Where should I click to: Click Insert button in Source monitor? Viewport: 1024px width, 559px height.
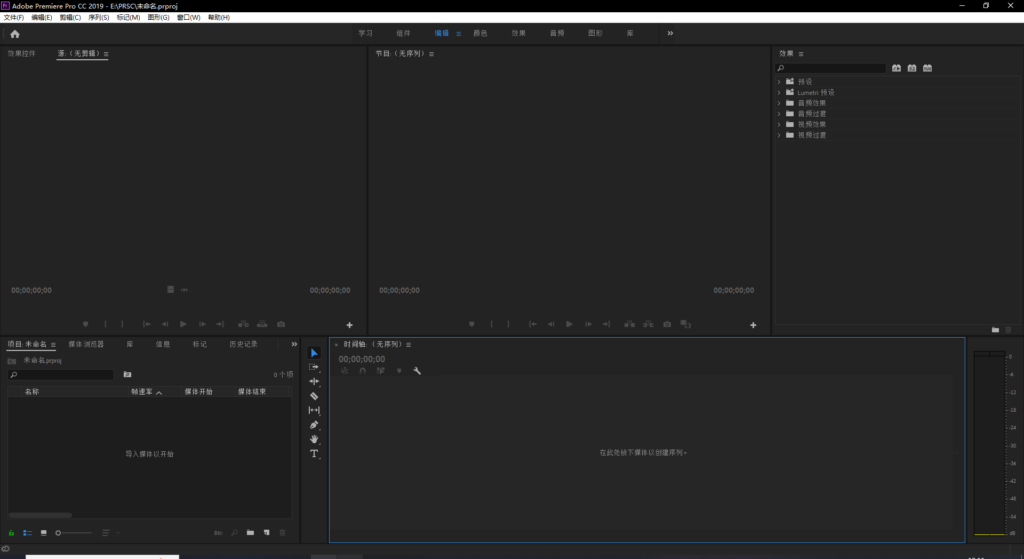pos(243,325)
